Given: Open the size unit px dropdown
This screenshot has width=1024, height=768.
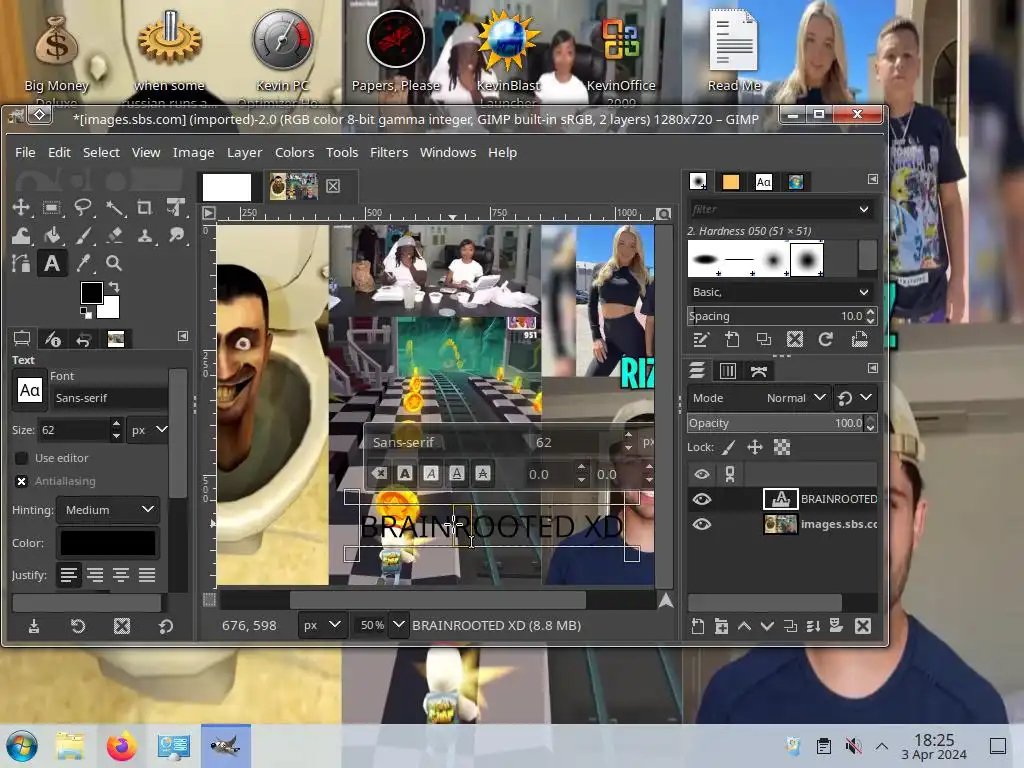Looking at the screenshot, I should (x=148, y=430).
